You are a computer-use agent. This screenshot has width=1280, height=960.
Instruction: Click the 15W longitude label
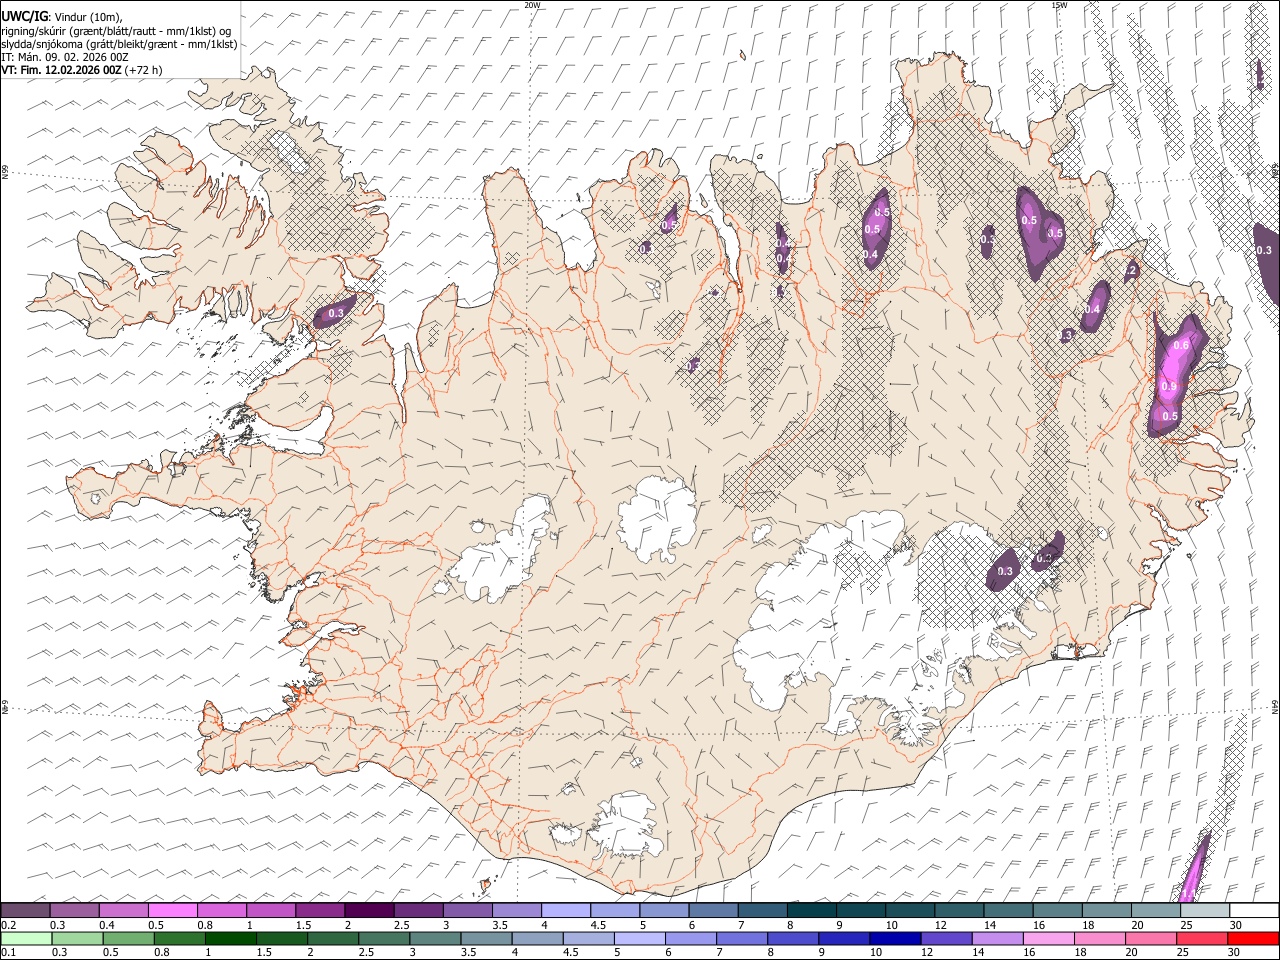click(x=1059, y=5)
